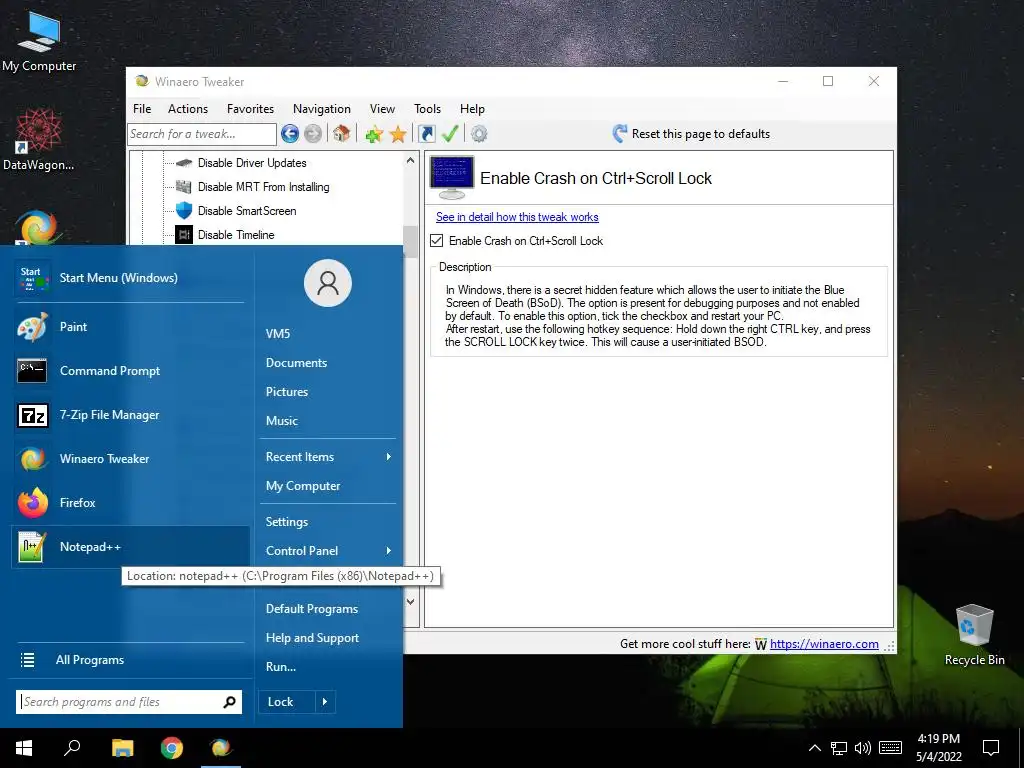Screen dimensions: 1024x768
Task: Open the Actions menu
Action: coord(187,109)
